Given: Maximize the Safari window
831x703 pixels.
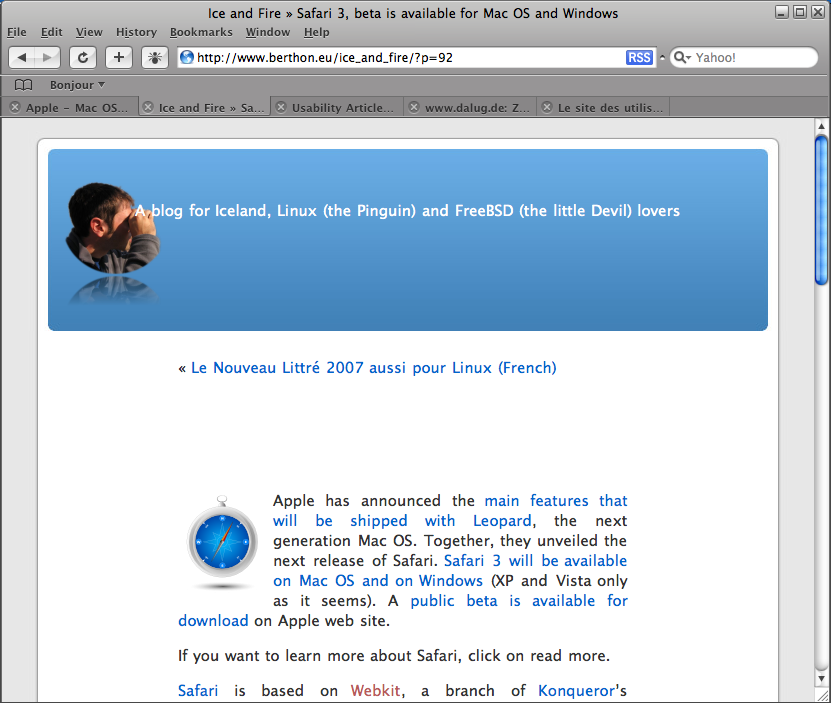Looking at the screenshot, I should click(800, 12).
